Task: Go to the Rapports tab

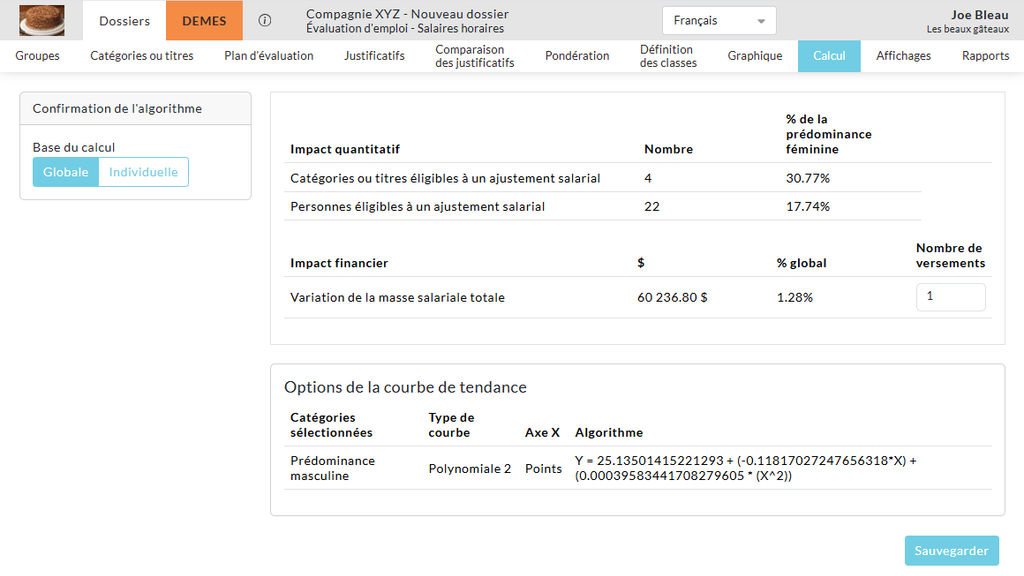Action: (x=985, y=56)
